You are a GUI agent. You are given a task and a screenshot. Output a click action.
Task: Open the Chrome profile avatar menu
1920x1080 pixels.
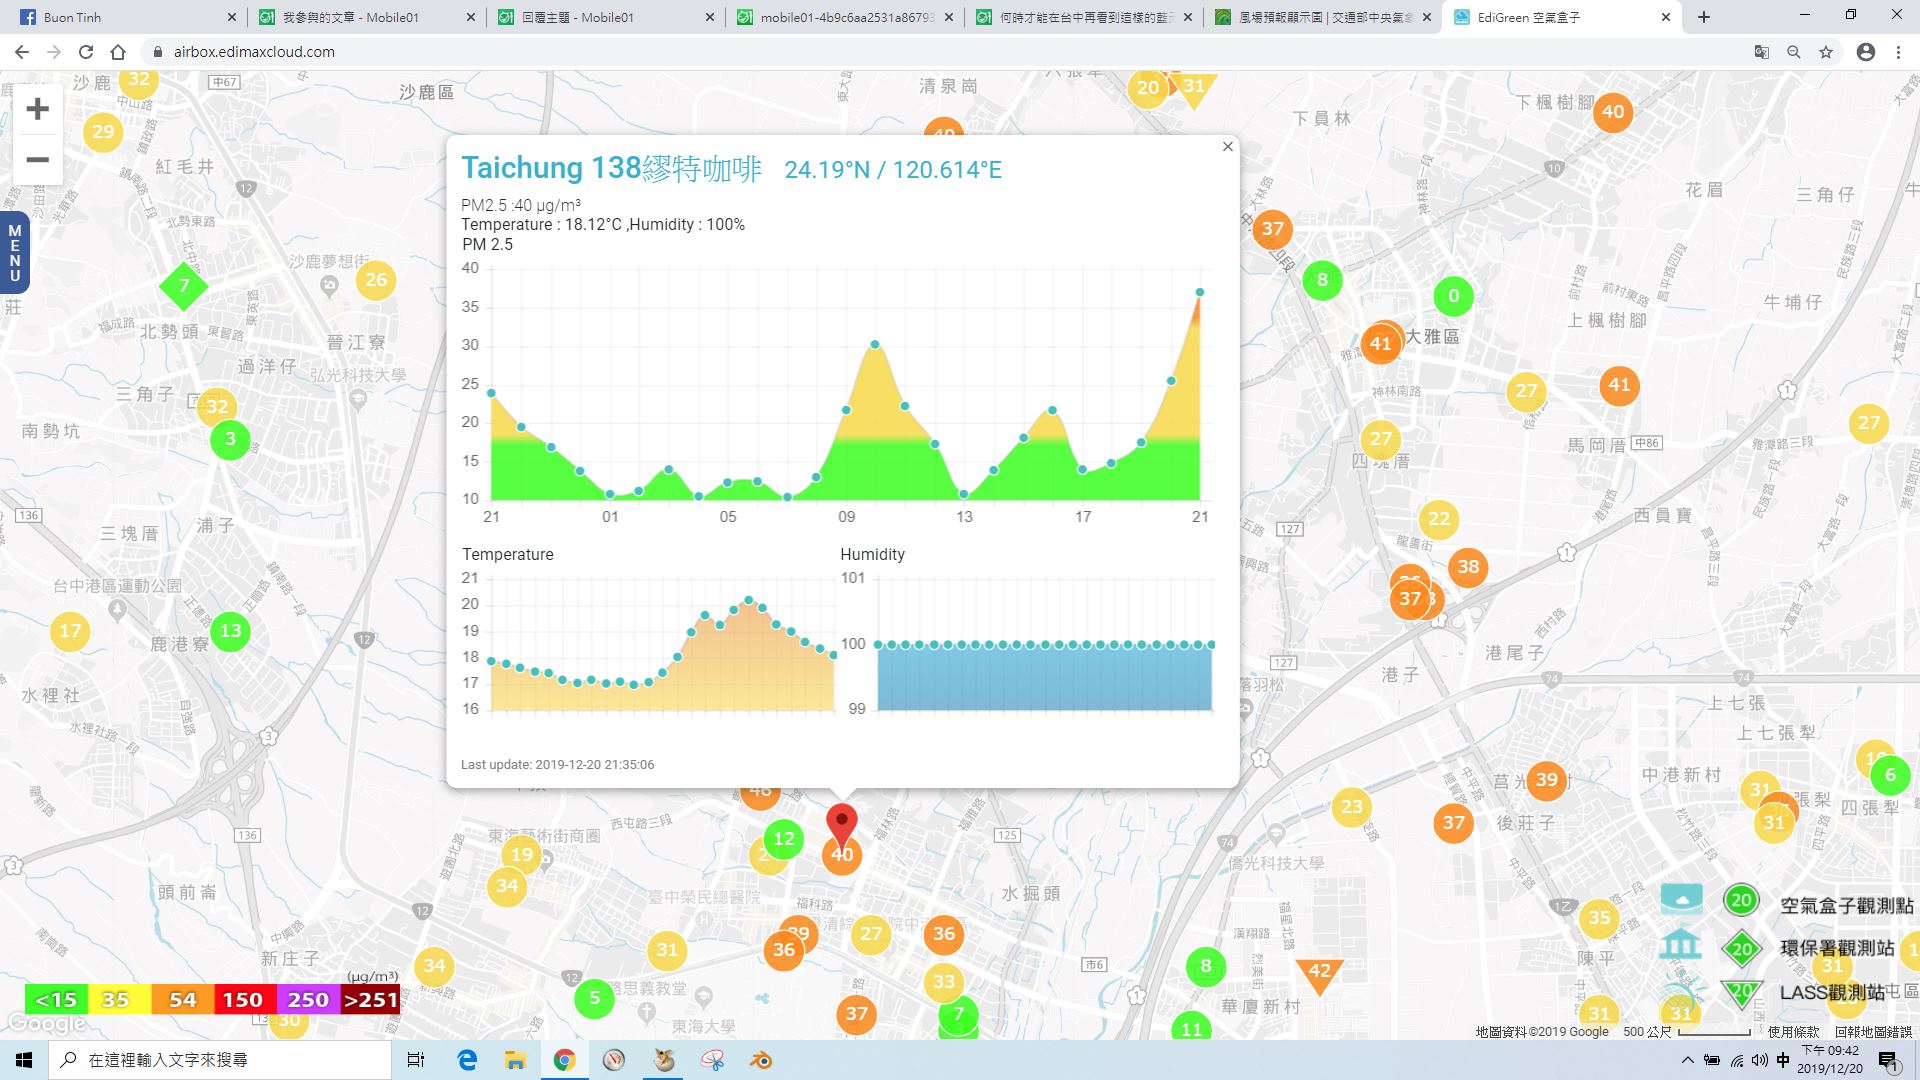point(1866,52)
